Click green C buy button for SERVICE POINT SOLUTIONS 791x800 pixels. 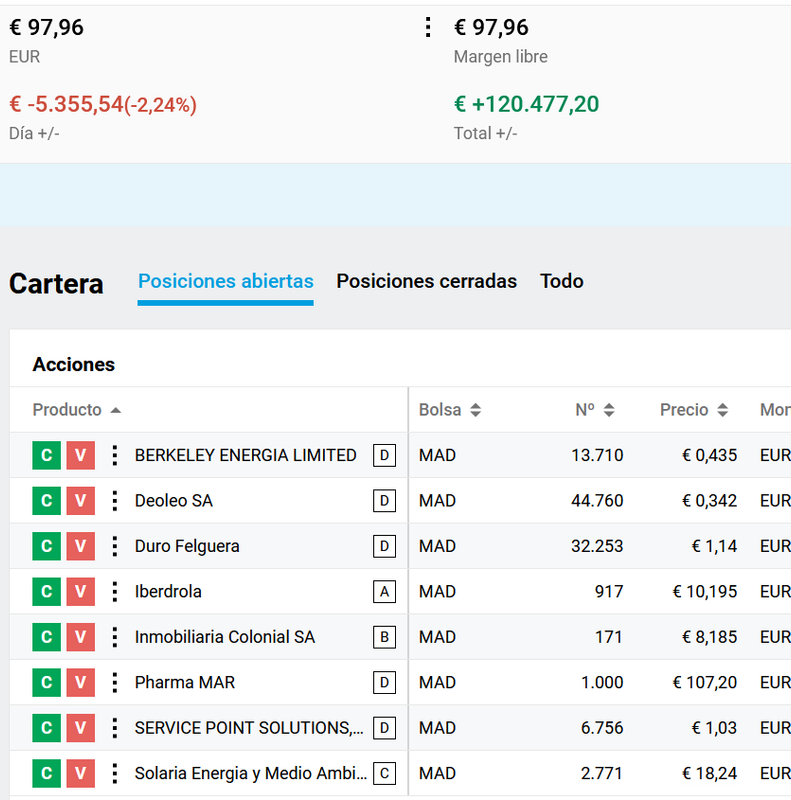(46, 728)
